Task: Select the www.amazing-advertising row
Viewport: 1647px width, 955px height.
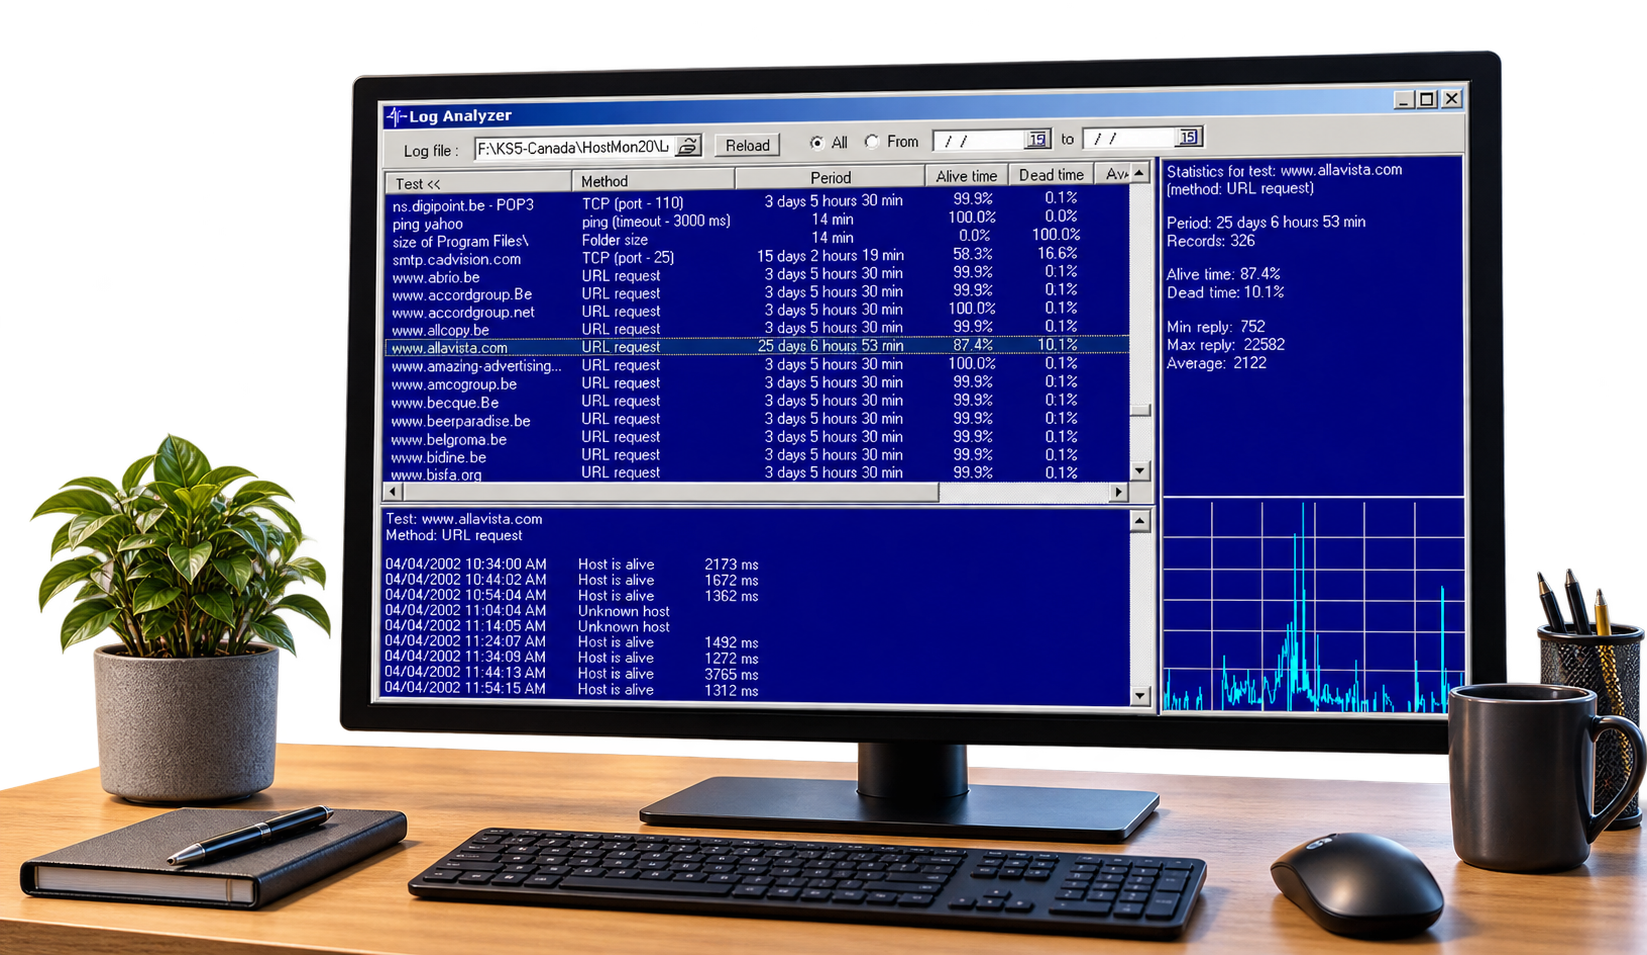Action: 757,365
